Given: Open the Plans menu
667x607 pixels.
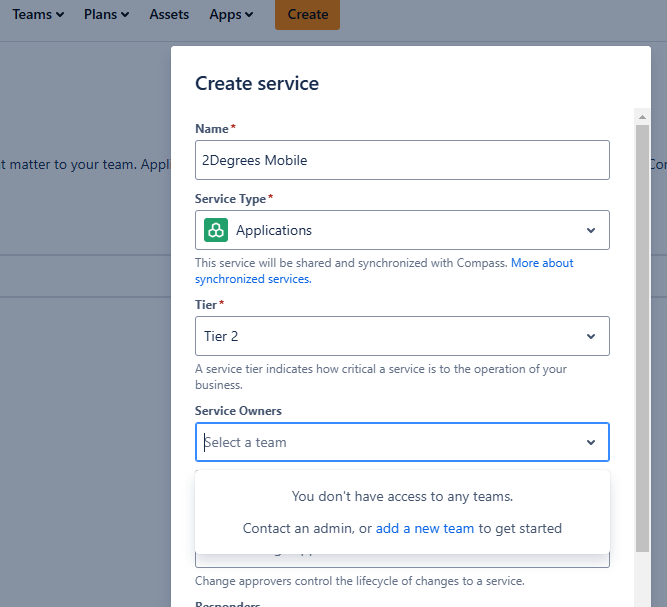Looking at the screenshot, I should tap(106, 14).
